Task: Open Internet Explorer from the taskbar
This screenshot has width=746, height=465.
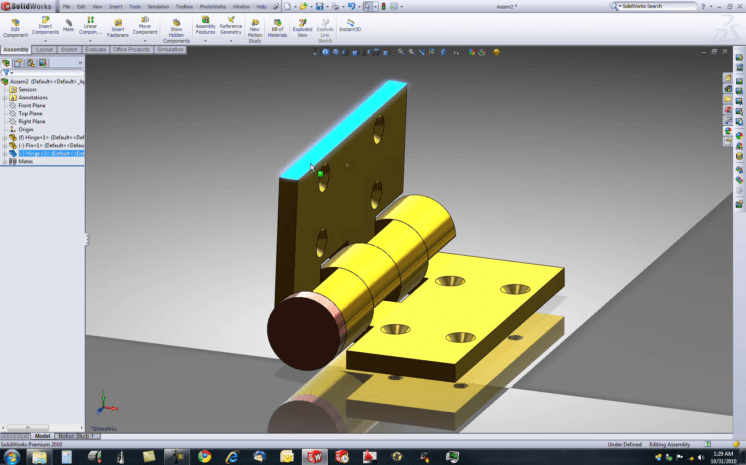Action: point(232,456)
